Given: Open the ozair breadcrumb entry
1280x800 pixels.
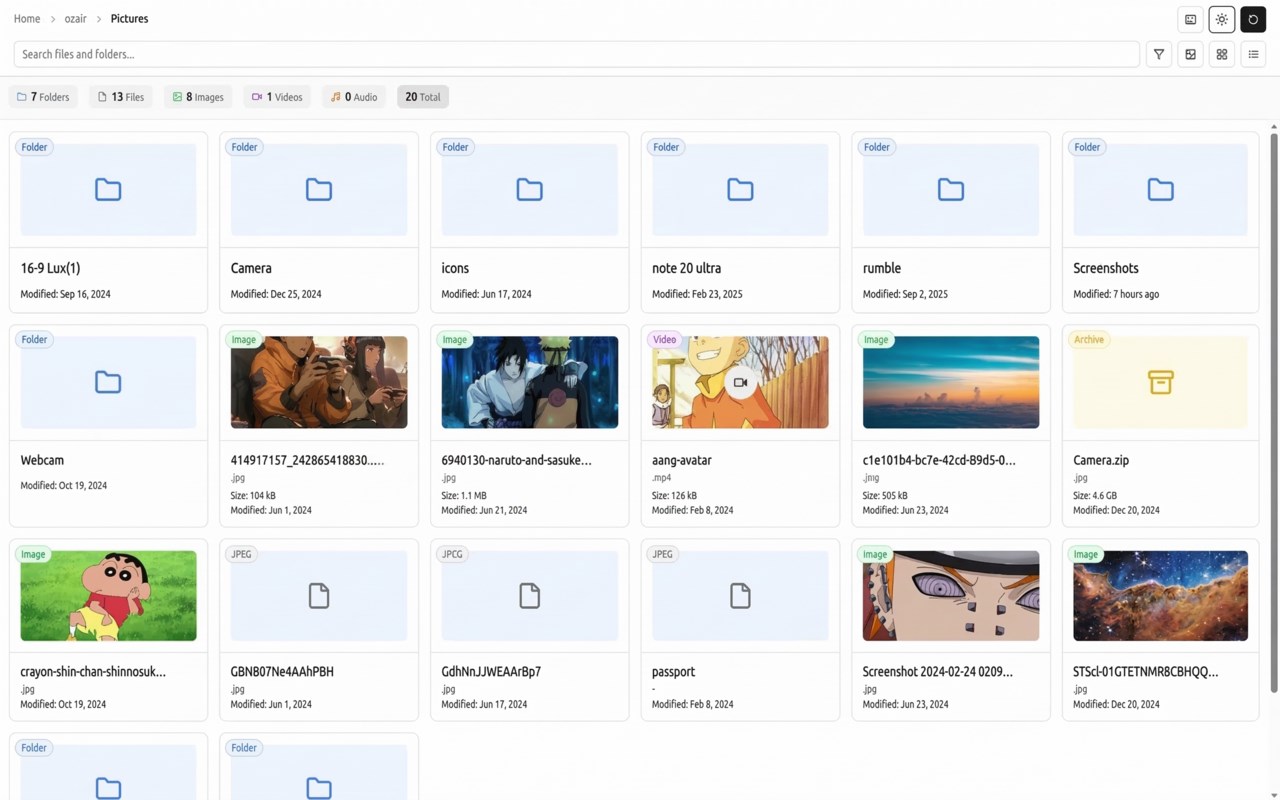Looking at the screenshot, I should (75, 18).
